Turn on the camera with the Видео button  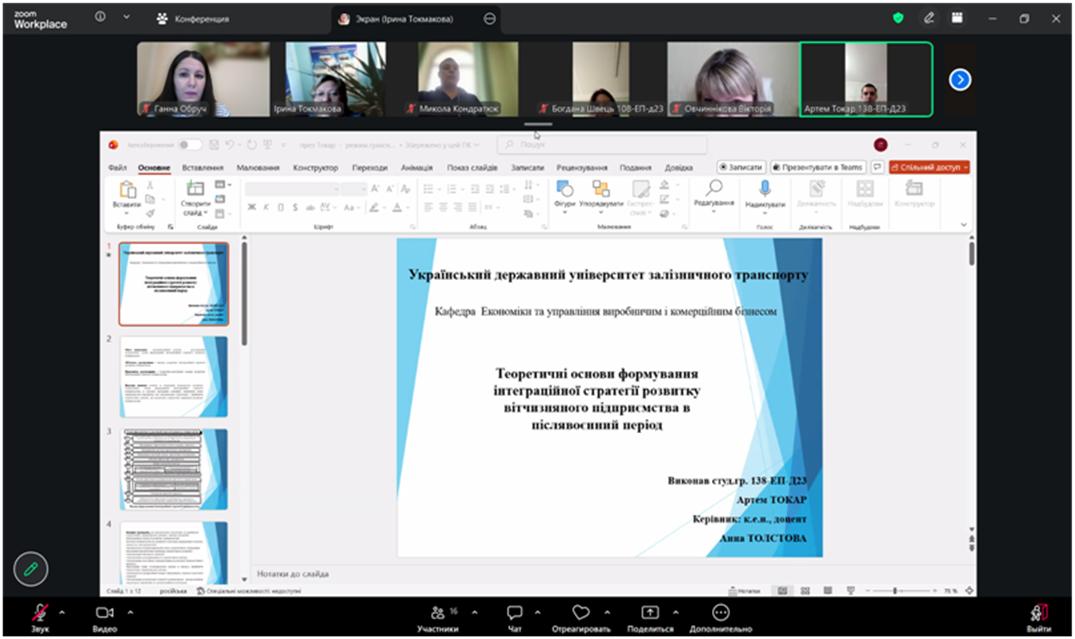pyautogui.click(x=104, y=612)
